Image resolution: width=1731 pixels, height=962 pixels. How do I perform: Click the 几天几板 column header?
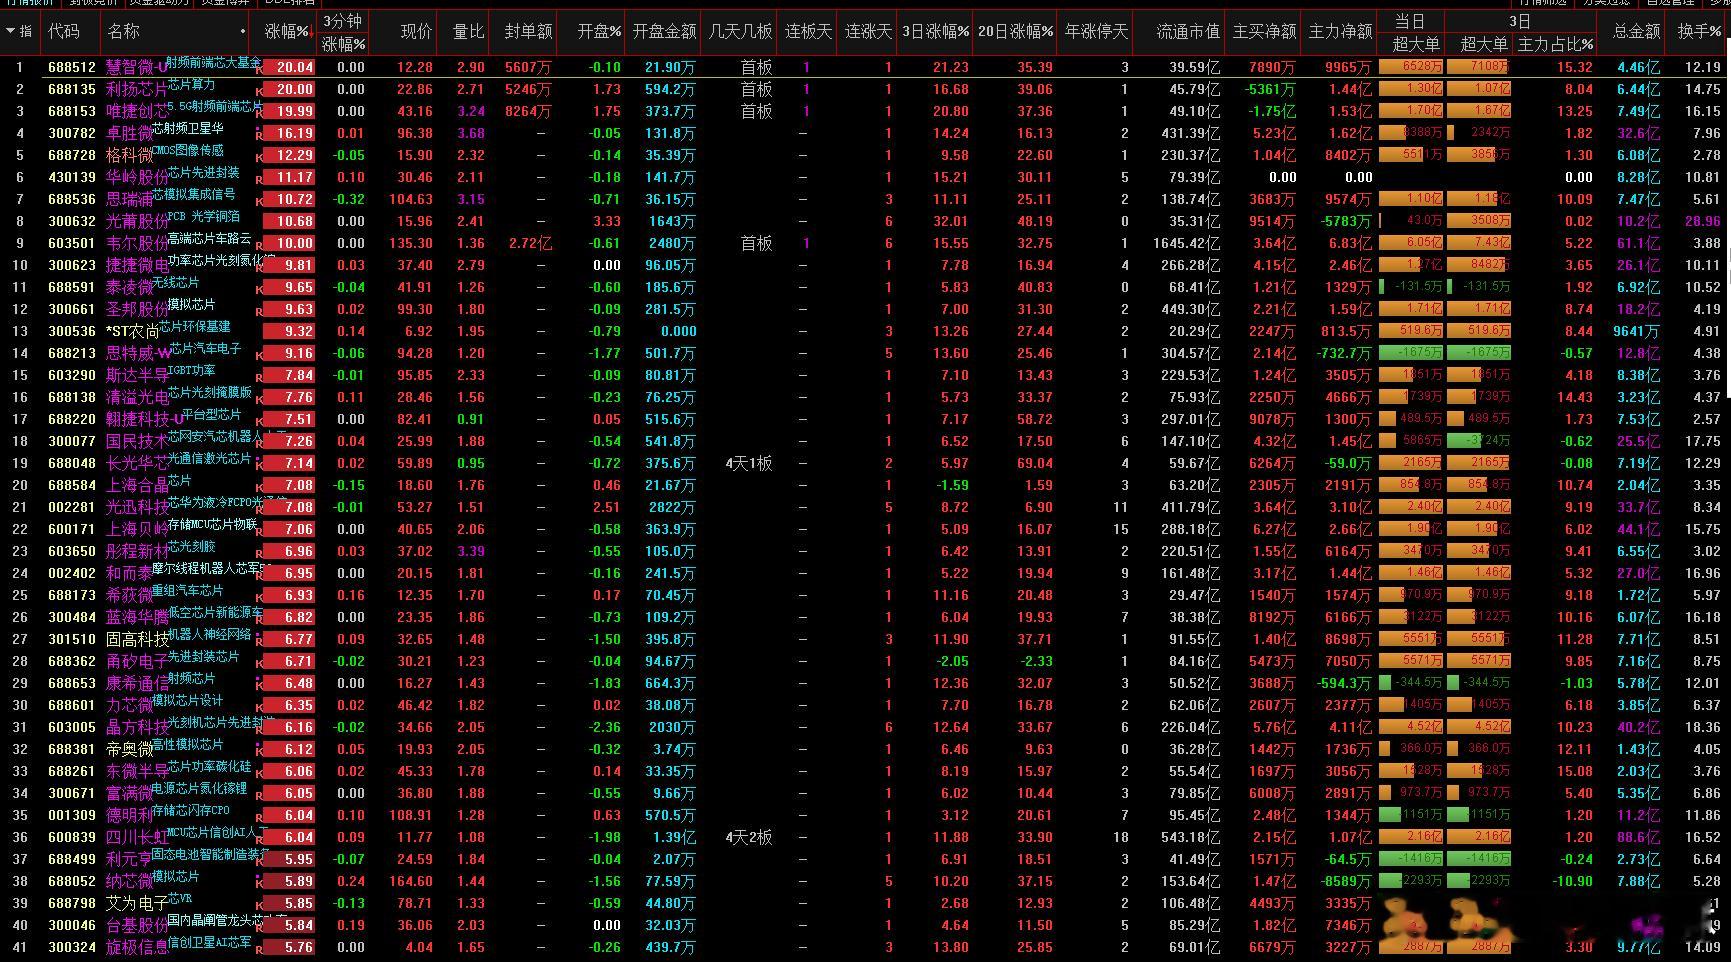pos(740,32)
